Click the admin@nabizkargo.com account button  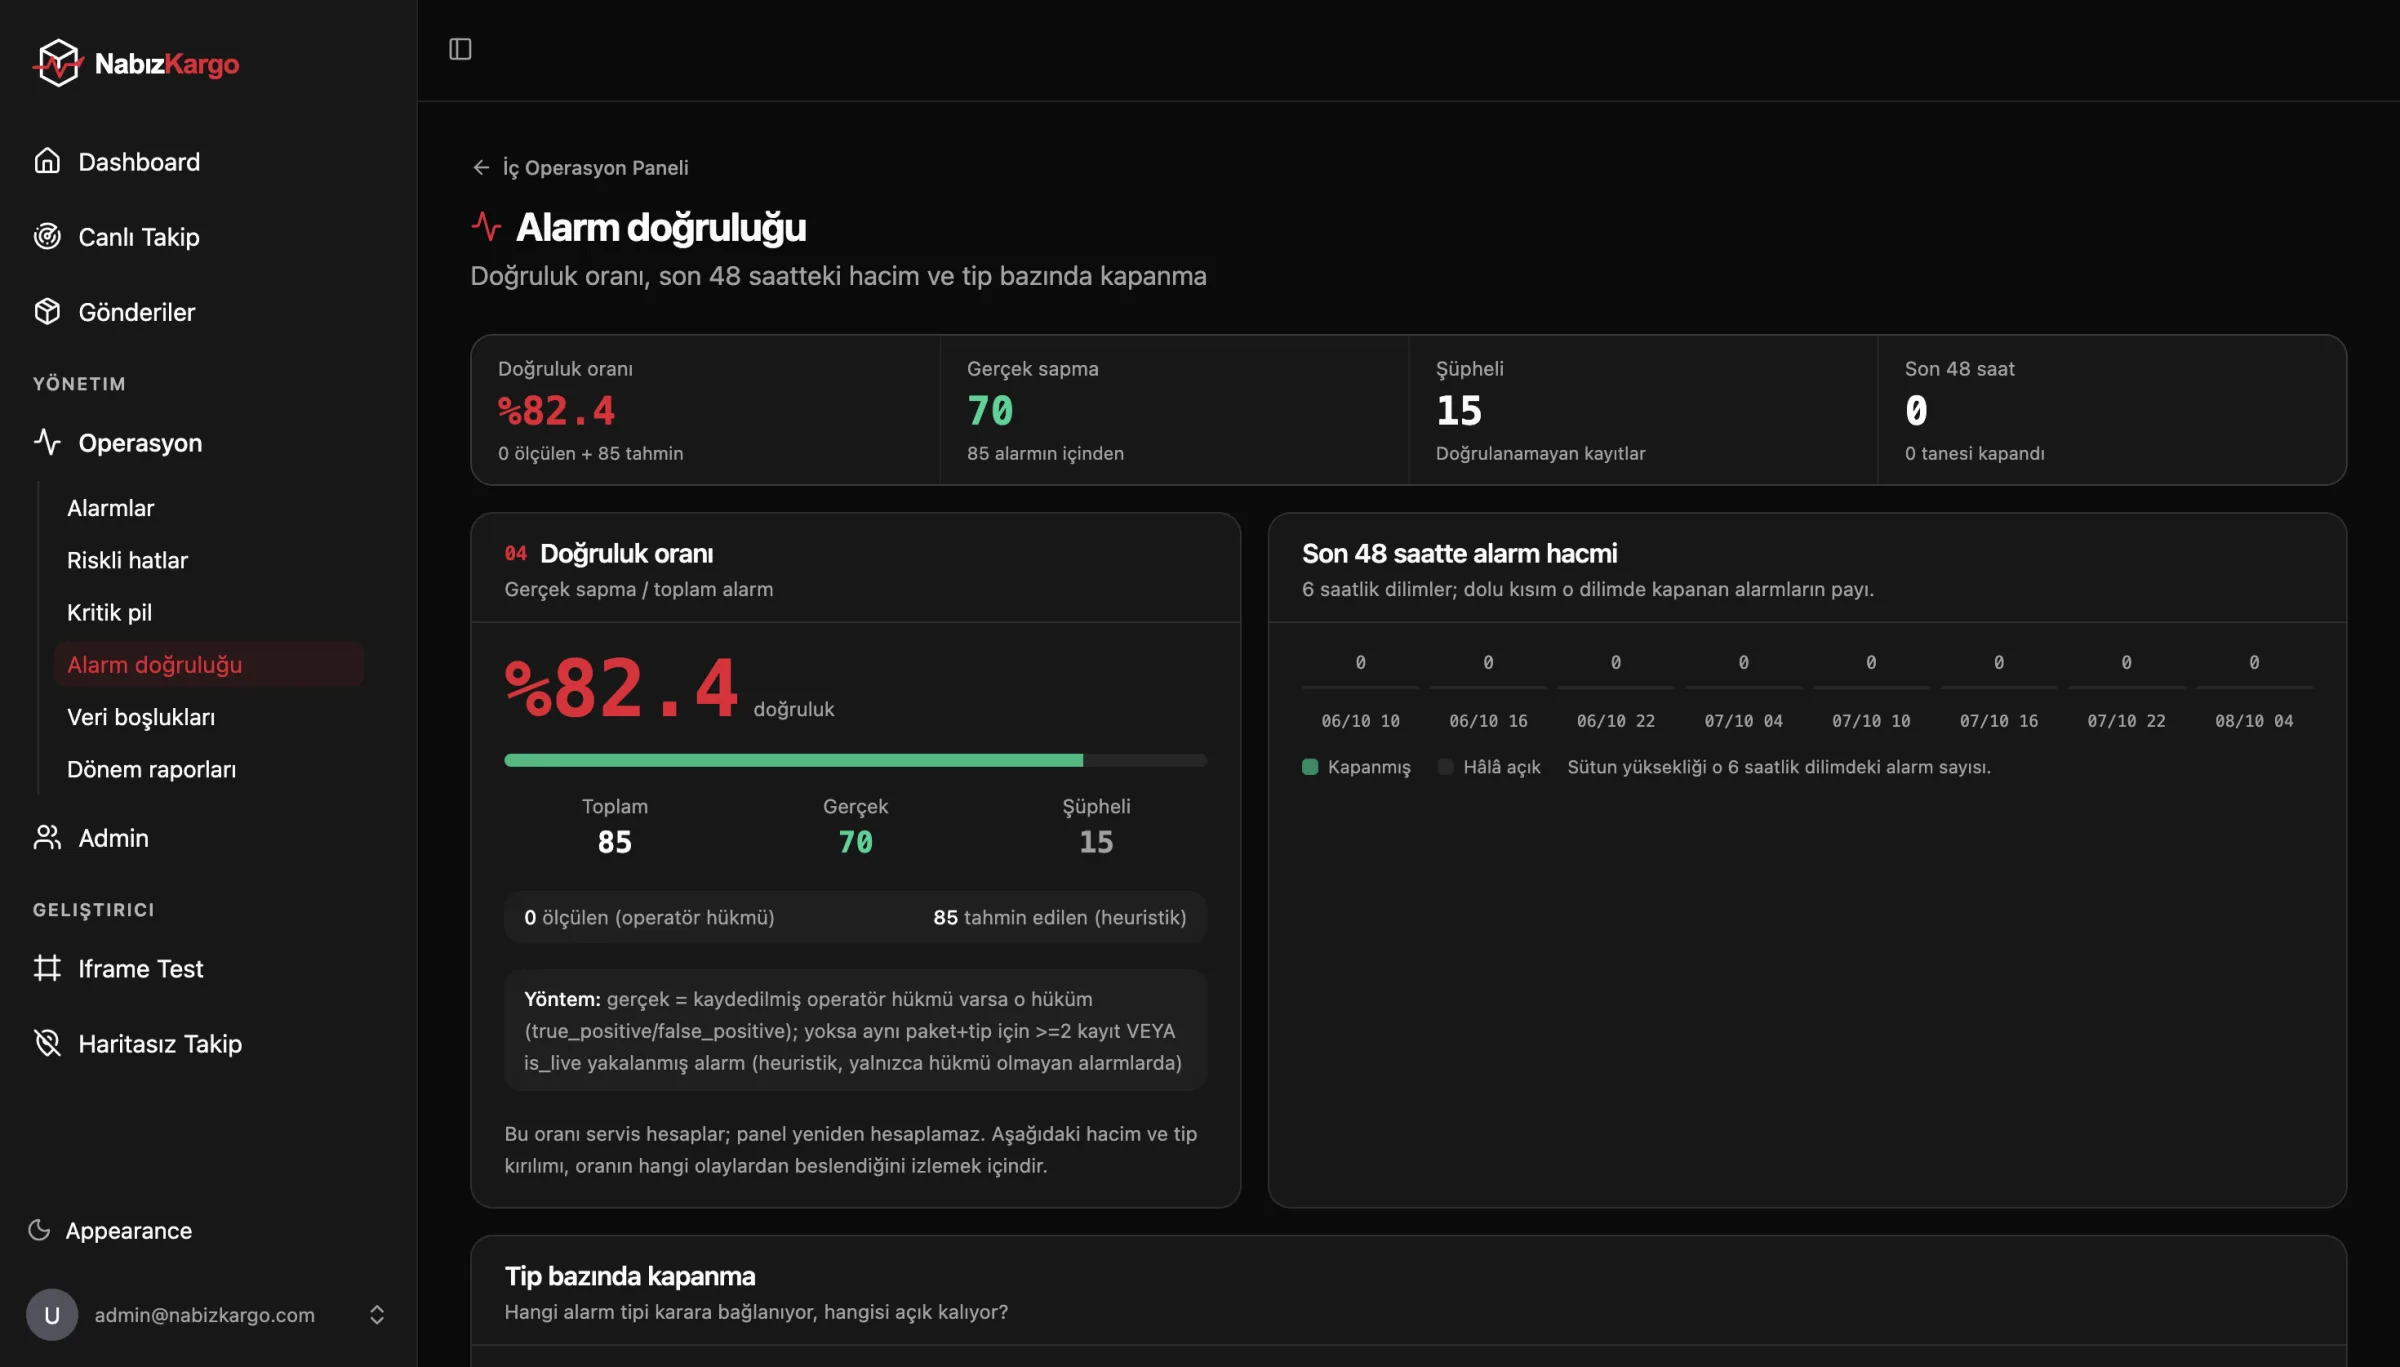click(208, 1314)
